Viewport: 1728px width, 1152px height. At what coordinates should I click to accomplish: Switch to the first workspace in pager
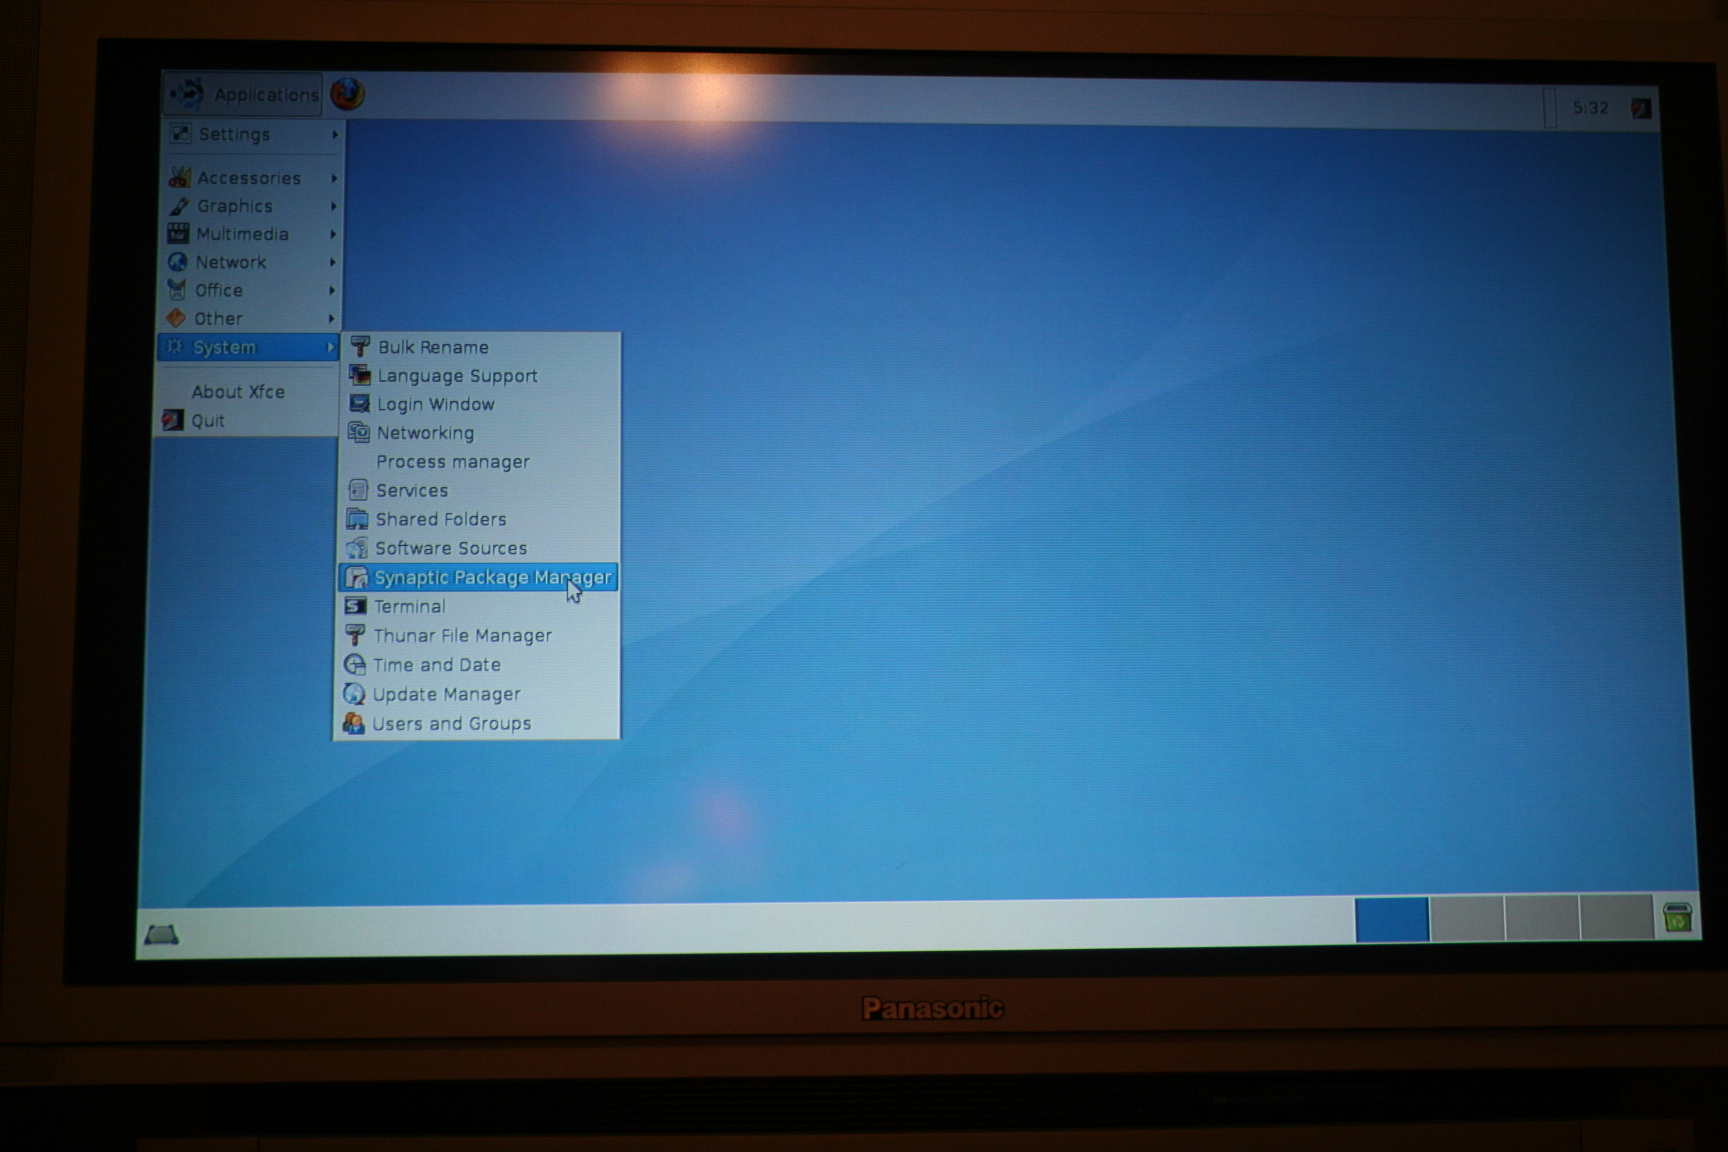[1392, 919]
